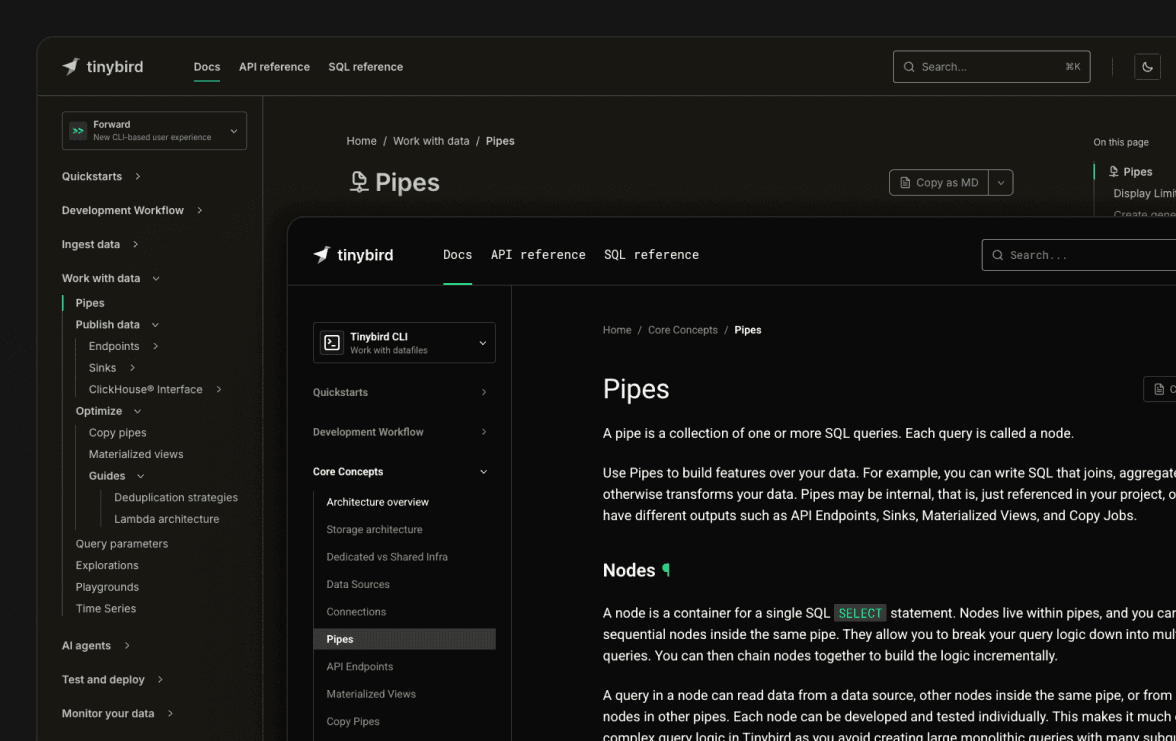Open the Copy as MD dropdown arrow
1176x741 pixels.
pos(1000,182)
